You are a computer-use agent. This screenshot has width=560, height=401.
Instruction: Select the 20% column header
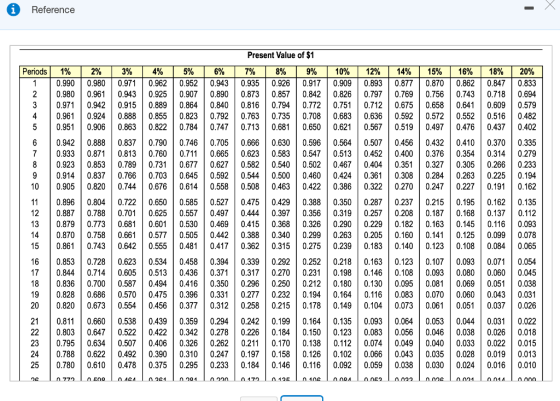(x=527, y=71)
